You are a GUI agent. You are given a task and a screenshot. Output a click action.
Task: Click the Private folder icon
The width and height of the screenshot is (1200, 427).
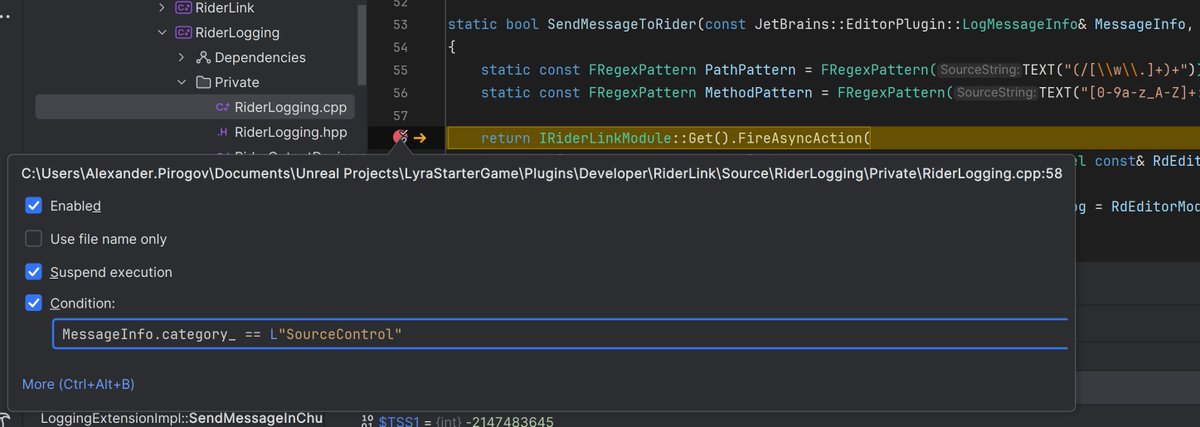coord(202,82)
